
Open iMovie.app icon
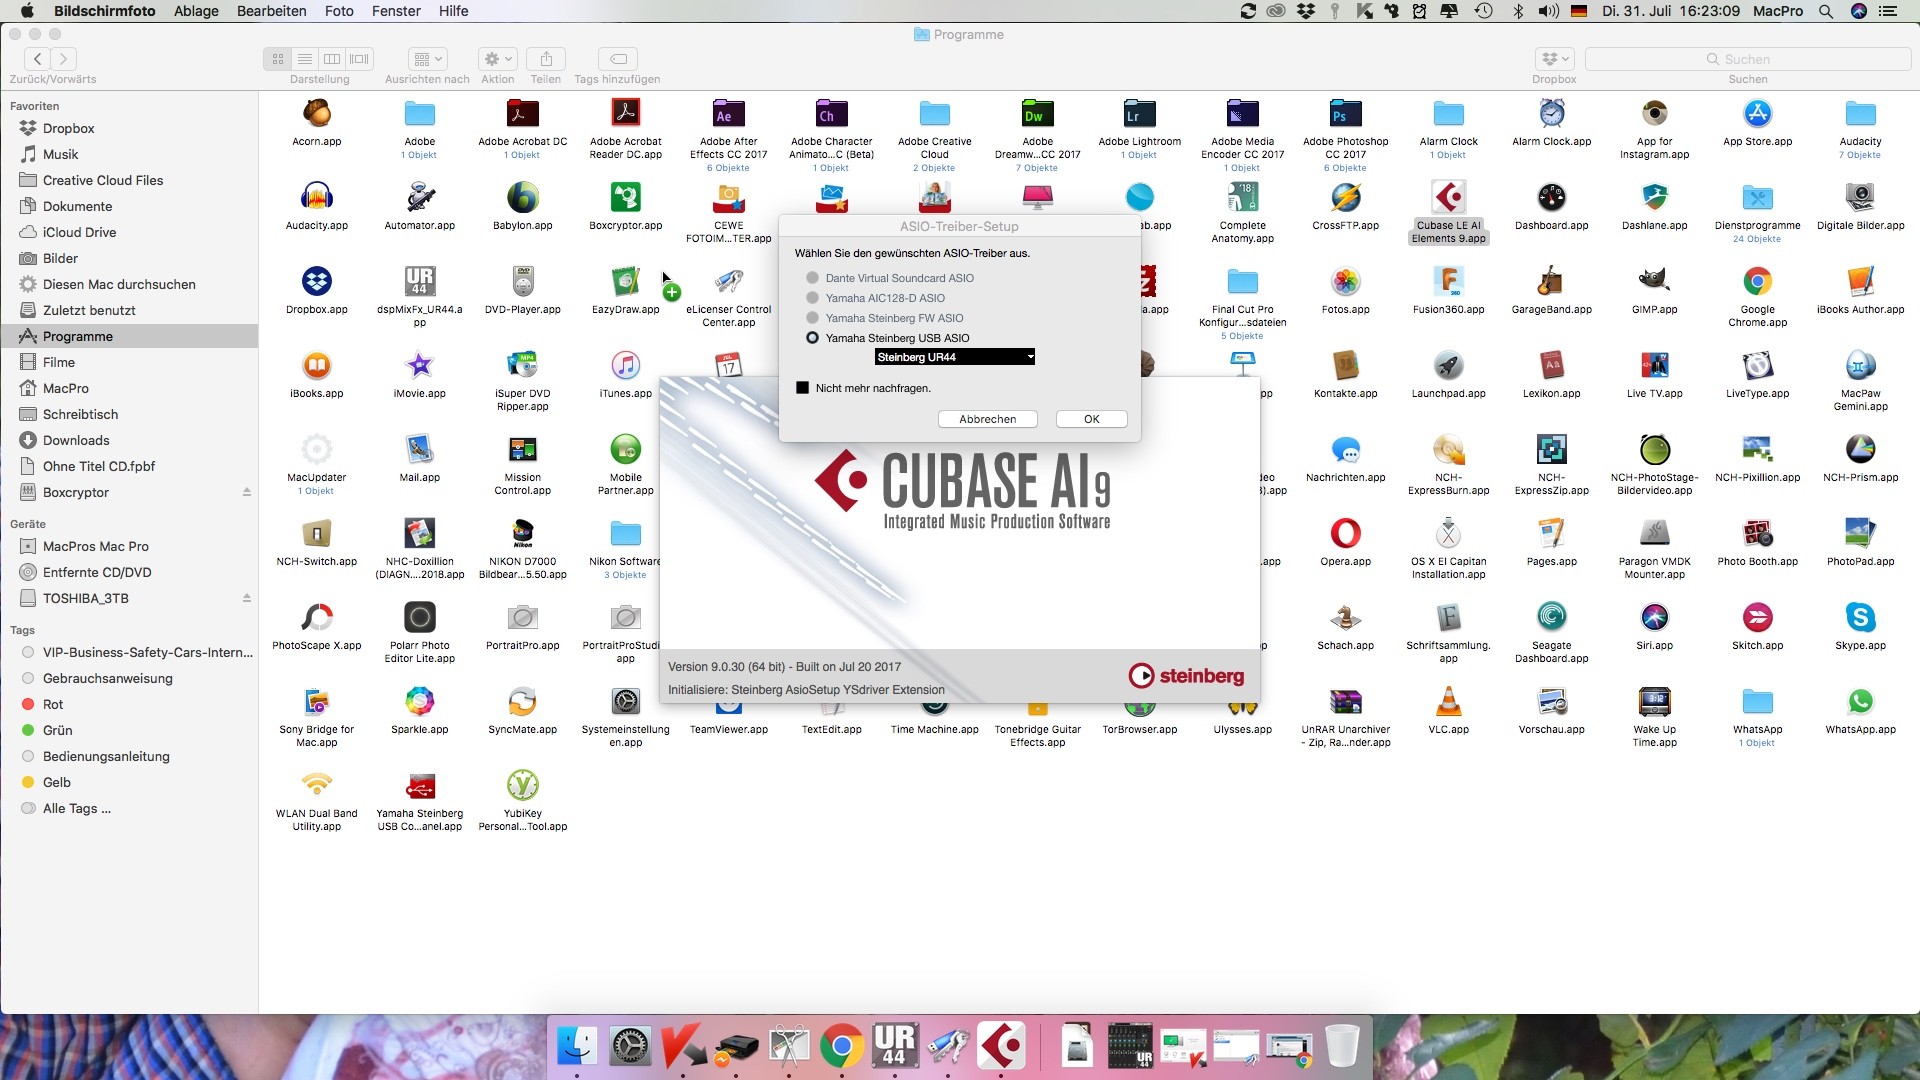pyautogui.click(x=420, y=366)
